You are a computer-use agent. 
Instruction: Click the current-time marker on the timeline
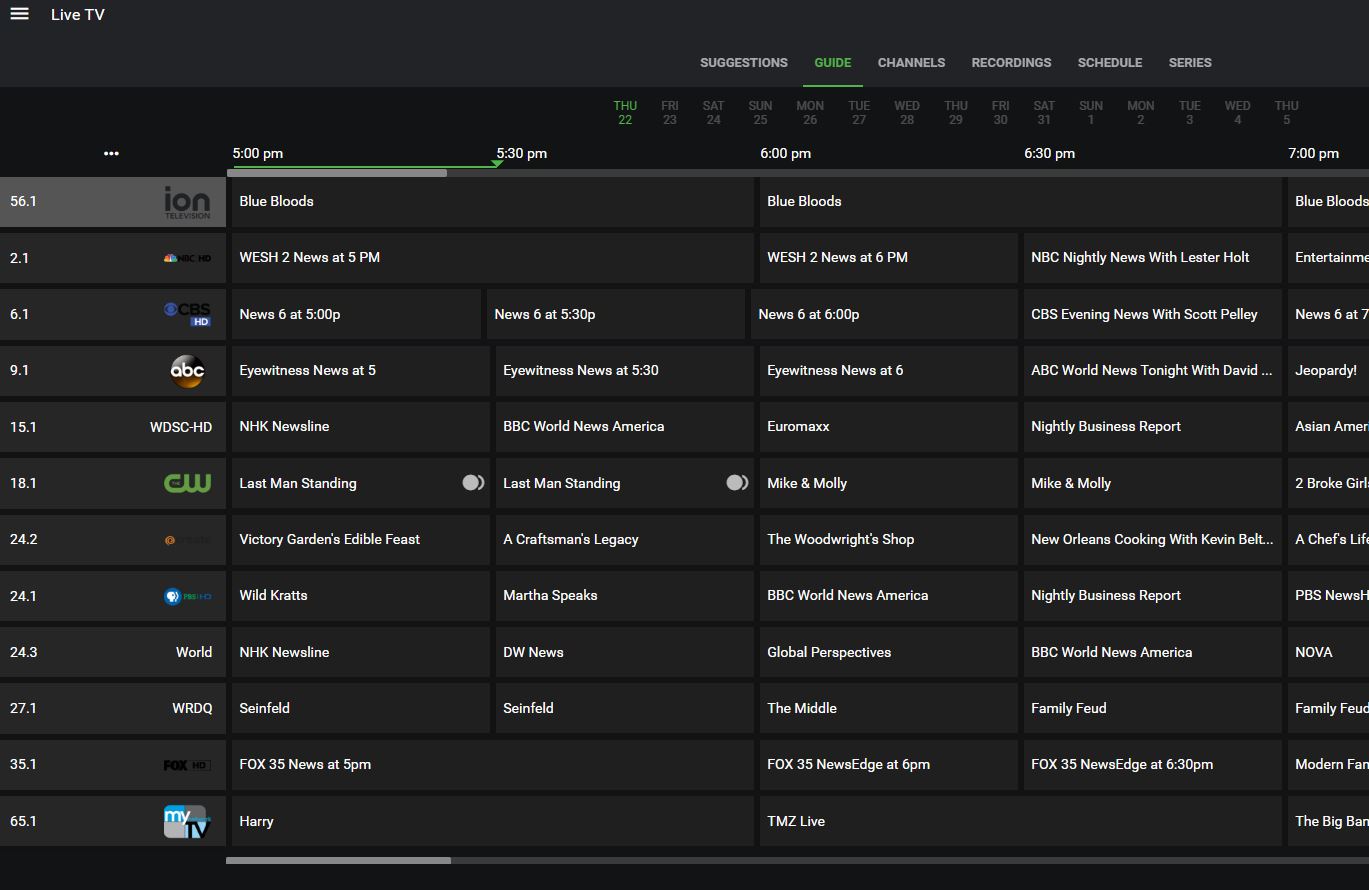click(497, 163)
